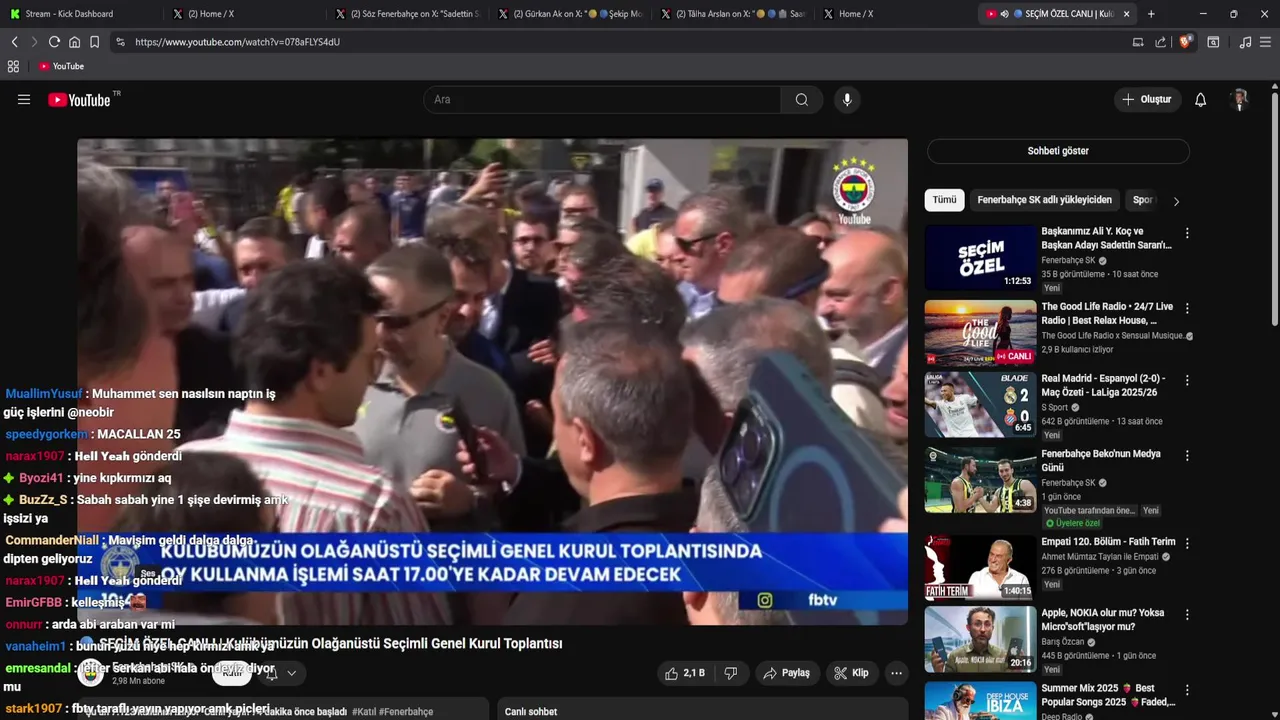Image resolution: width=1280 pixels, height=720 pixels.
Task: Open options for Fenerbahçe Beko'nun Medya Günü
Action: point(1187,455)
